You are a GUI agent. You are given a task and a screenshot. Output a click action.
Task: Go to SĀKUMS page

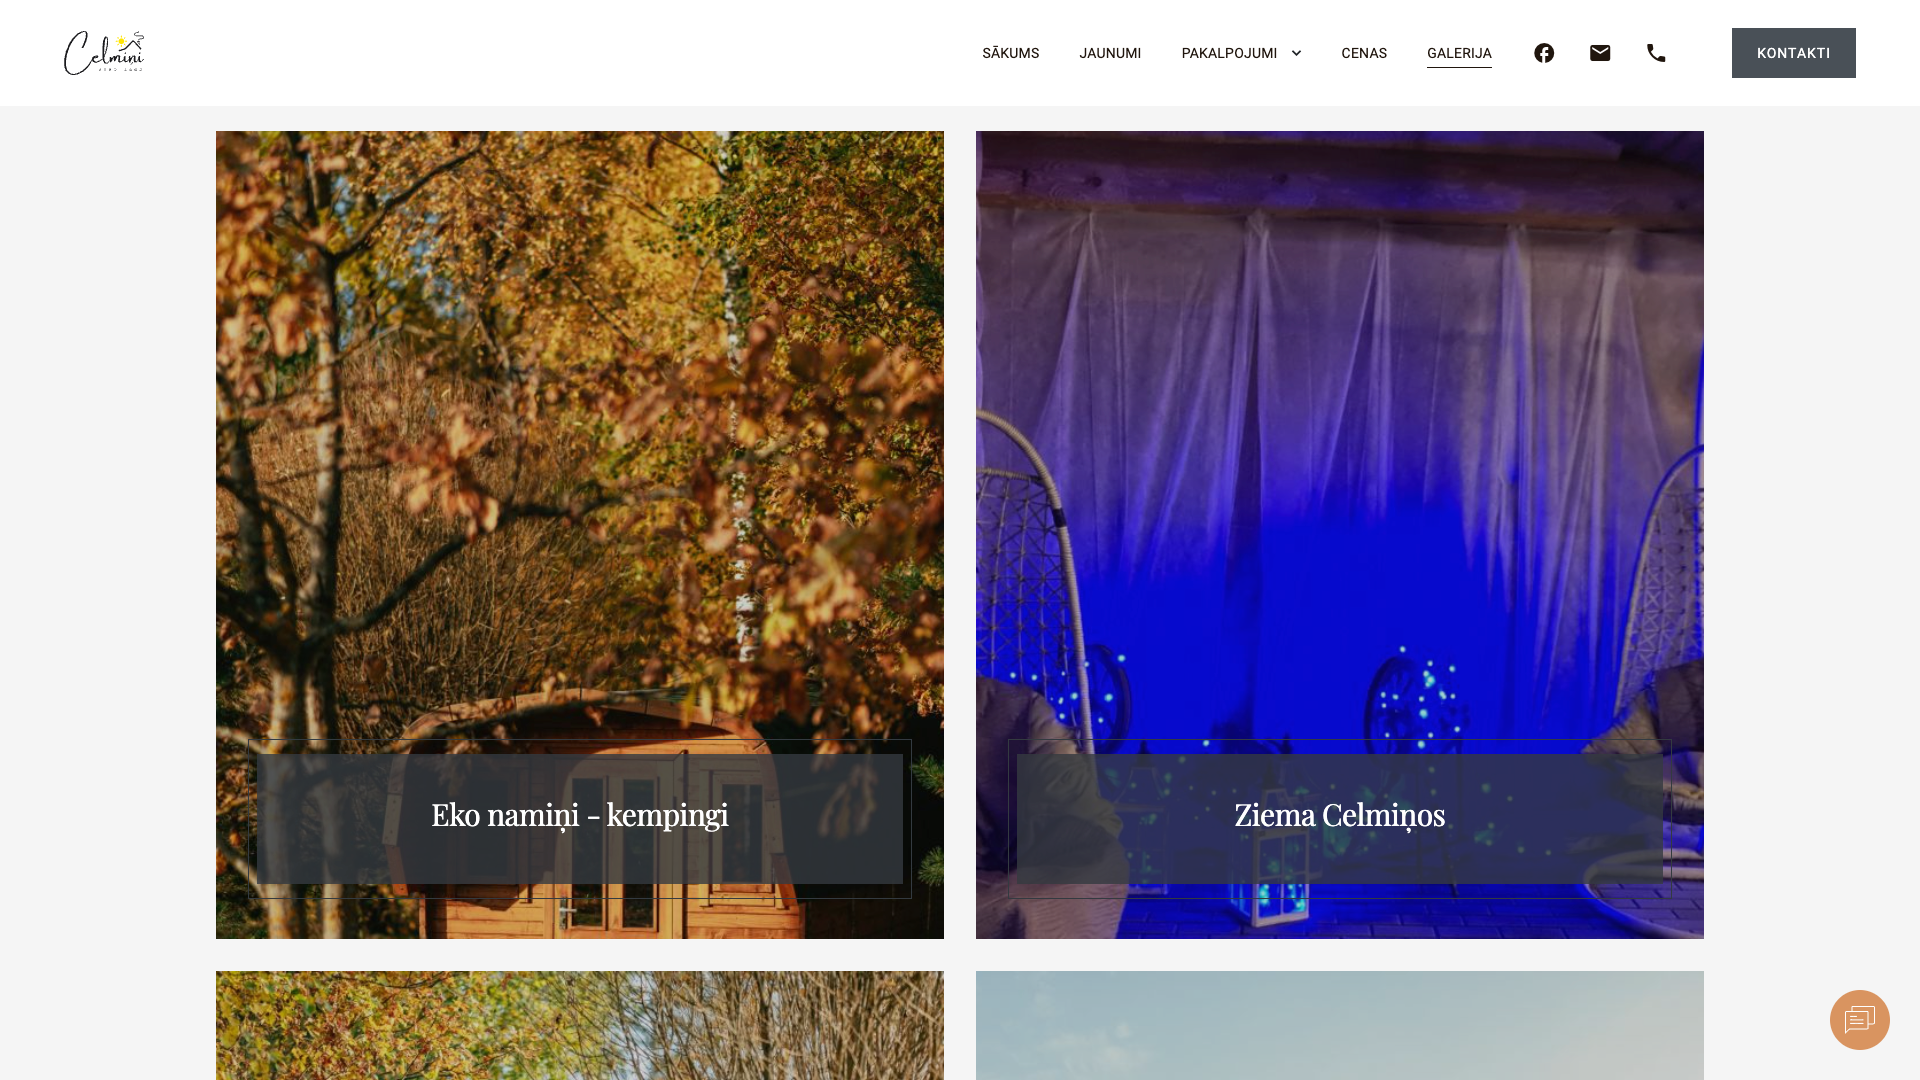point(1010,53)
